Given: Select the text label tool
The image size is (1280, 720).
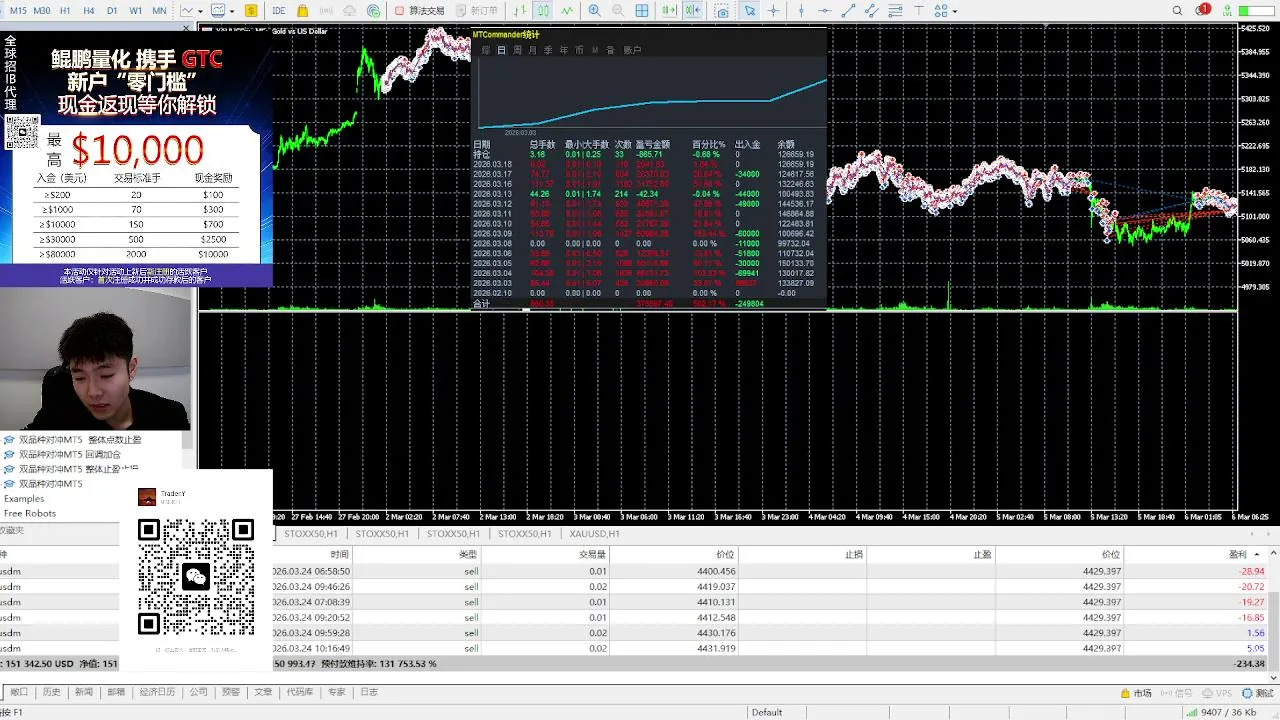Looking at the screenshot, I should [x=918, y=10].
